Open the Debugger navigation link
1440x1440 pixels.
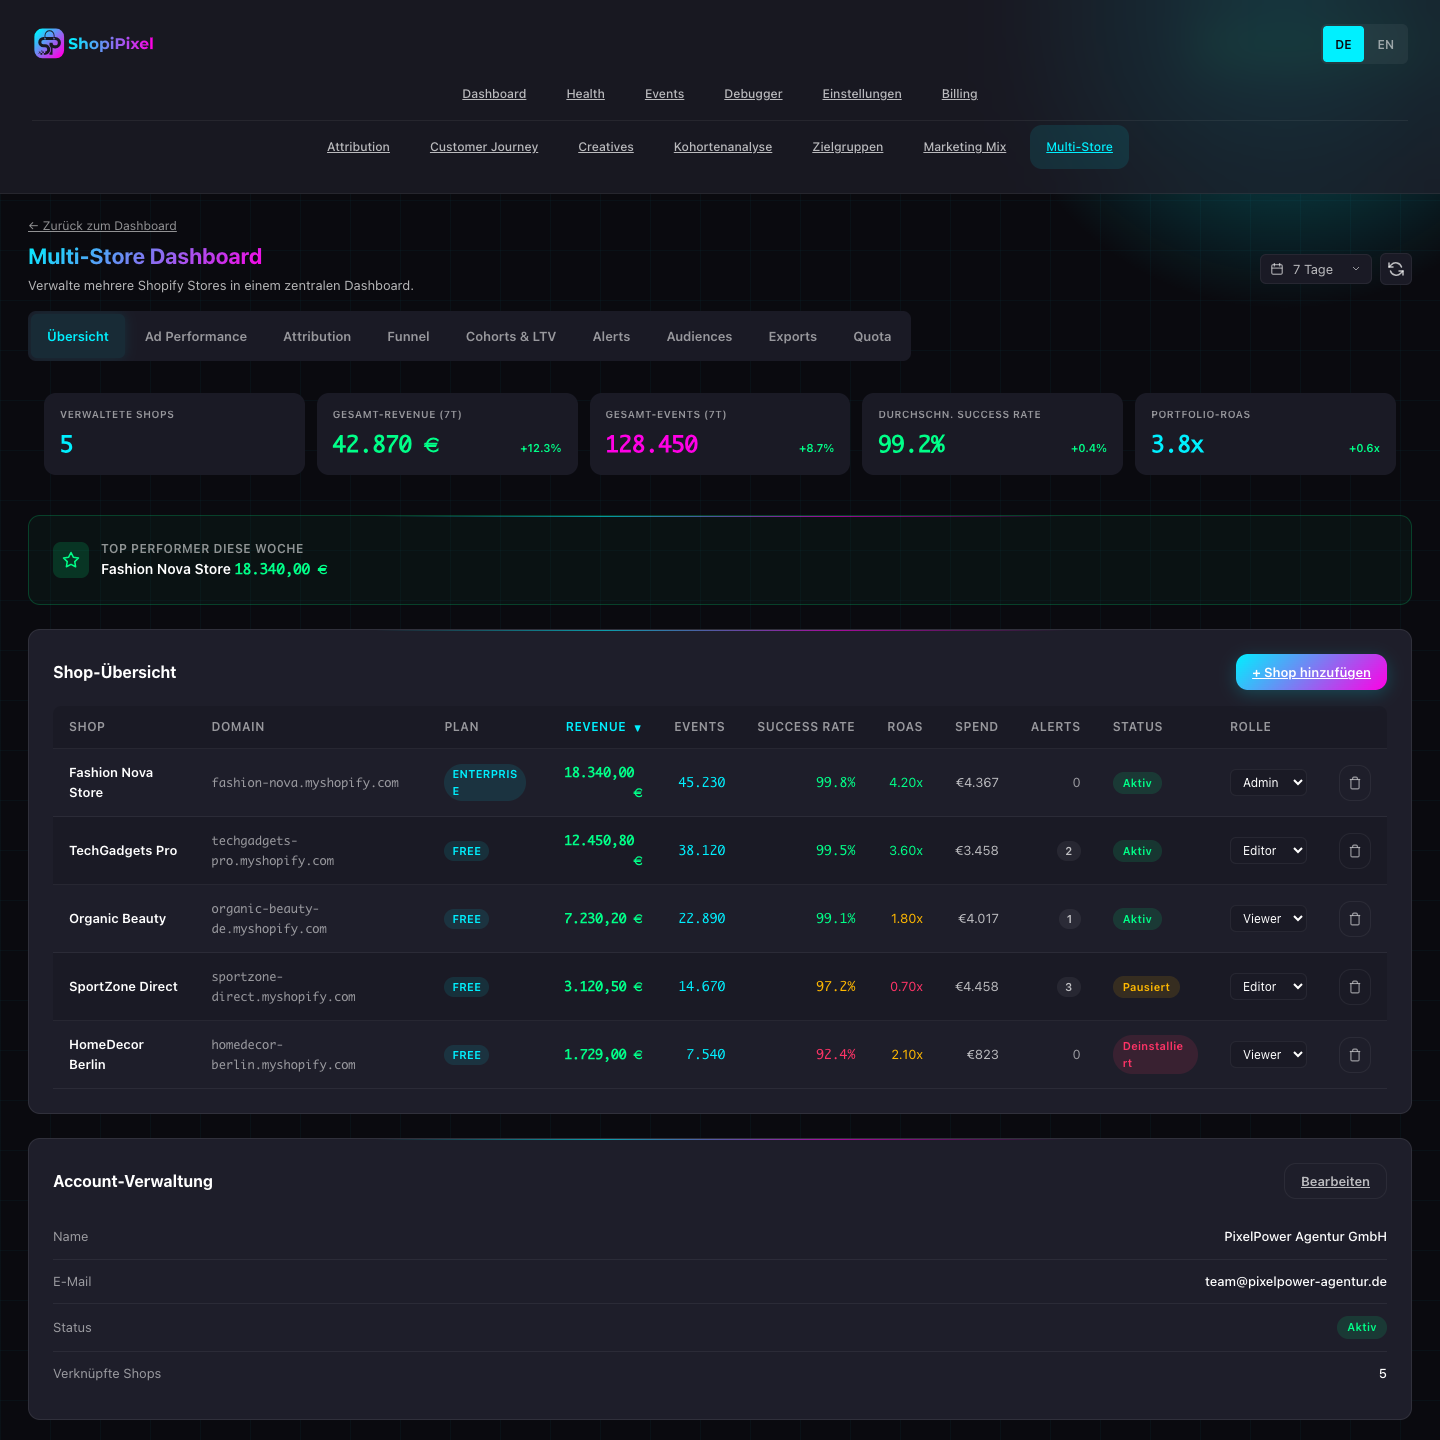(x=753, y=94)
